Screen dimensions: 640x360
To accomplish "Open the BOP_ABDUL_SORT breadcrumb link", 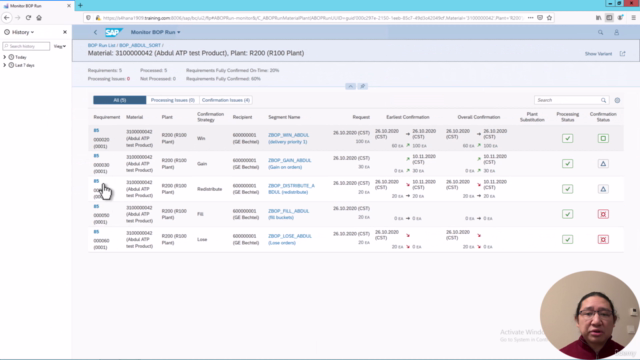I will 140,45.
